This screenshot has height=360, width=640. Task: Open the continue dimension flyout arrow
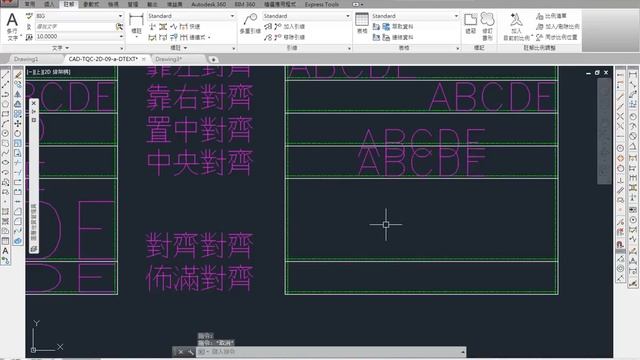point(209,38)
